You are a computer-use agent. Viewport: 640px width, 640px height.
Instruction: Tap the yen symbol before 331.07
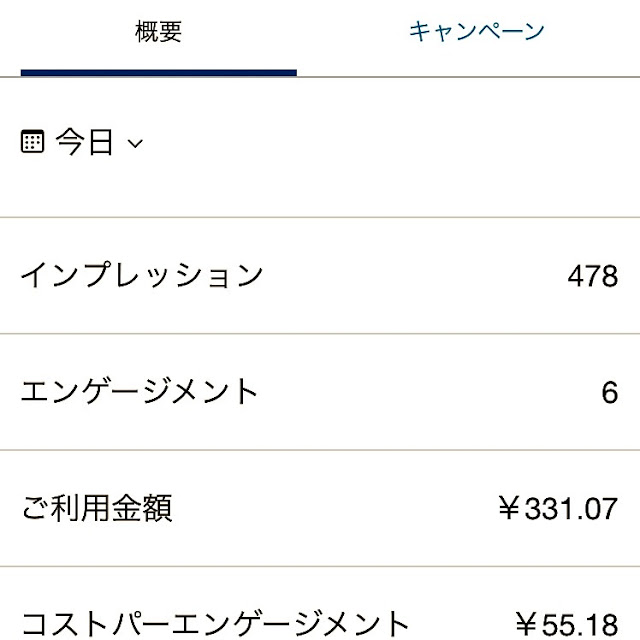(x=509, y=508)
